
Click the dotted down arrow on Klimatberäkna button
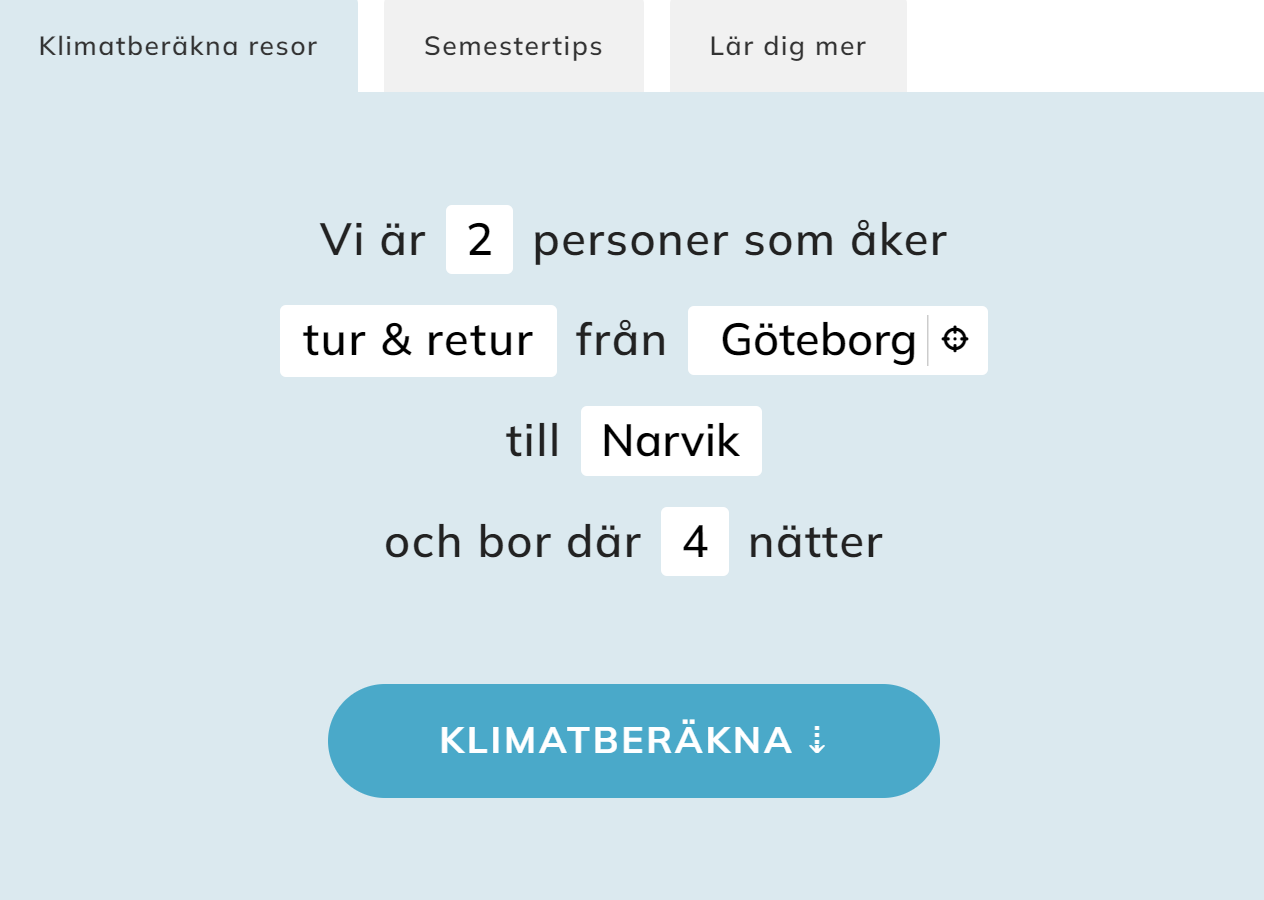click(x=817, y=741)
